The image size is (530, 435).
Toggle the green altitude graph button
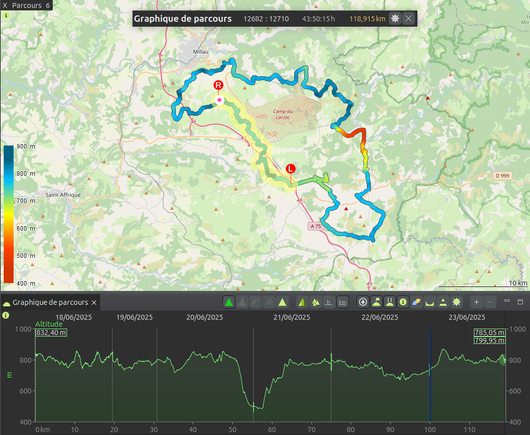[x=229, y=302]
